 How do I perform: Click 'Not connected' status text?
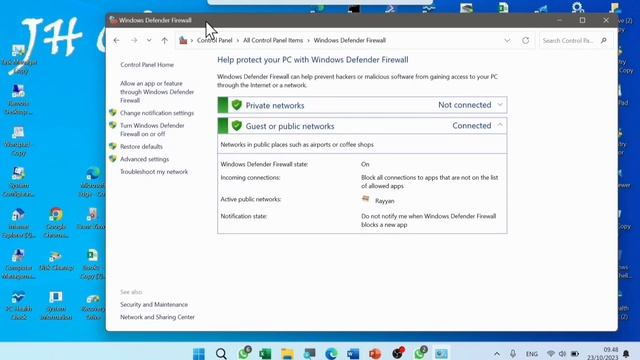click(x=464, y=105)
